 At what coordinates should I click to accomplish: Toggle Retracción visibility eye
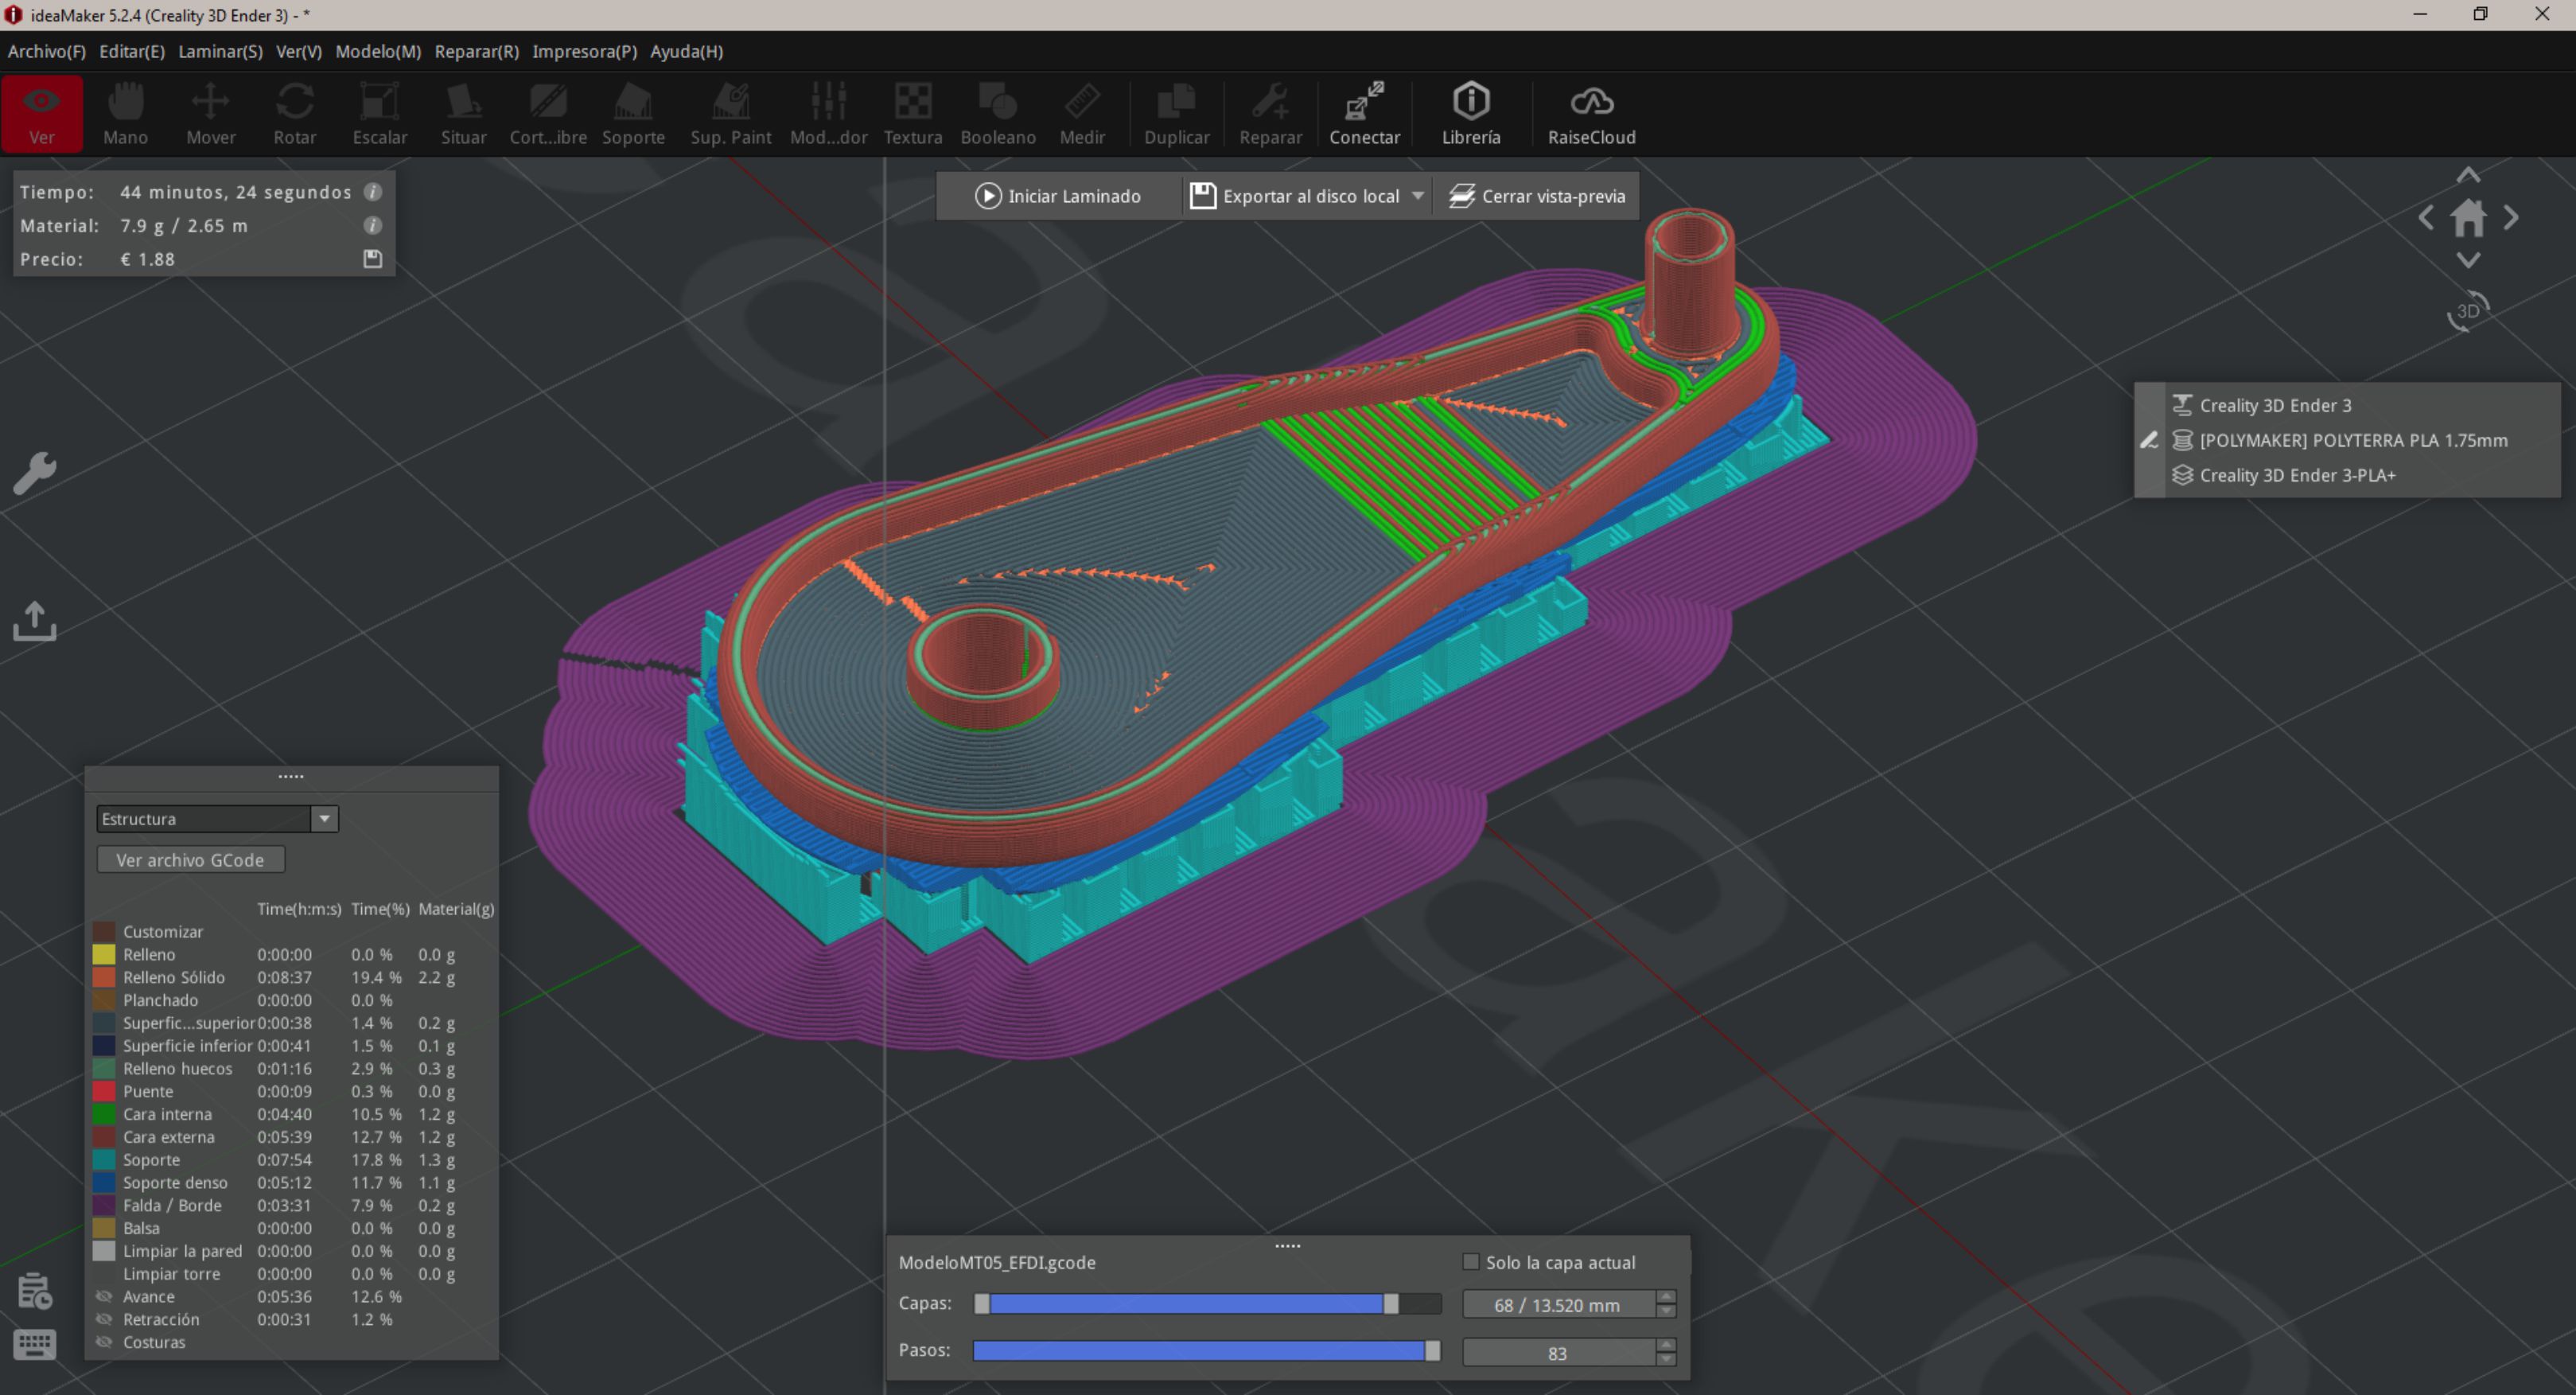point(103,1320)
